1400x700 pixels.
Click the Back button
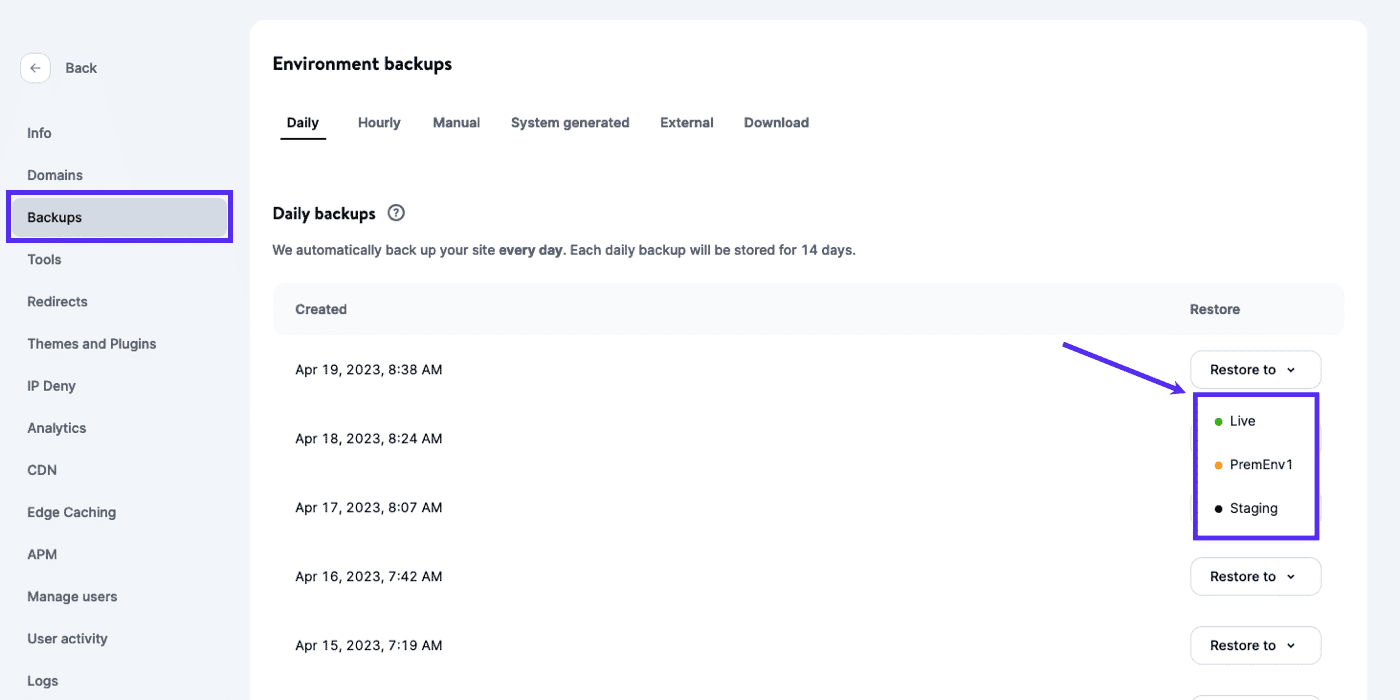click(x=82, y=67)
